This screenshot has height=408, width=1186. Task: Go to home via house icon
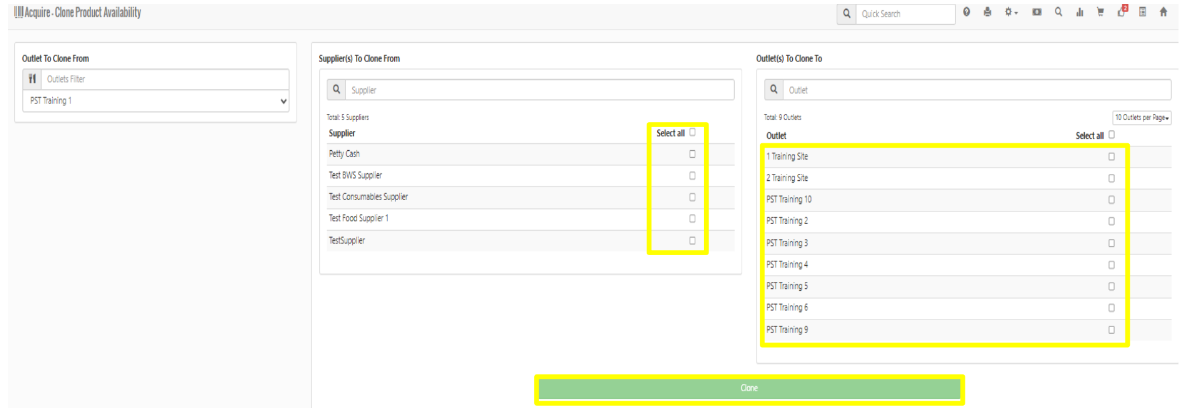(1163, 13)
